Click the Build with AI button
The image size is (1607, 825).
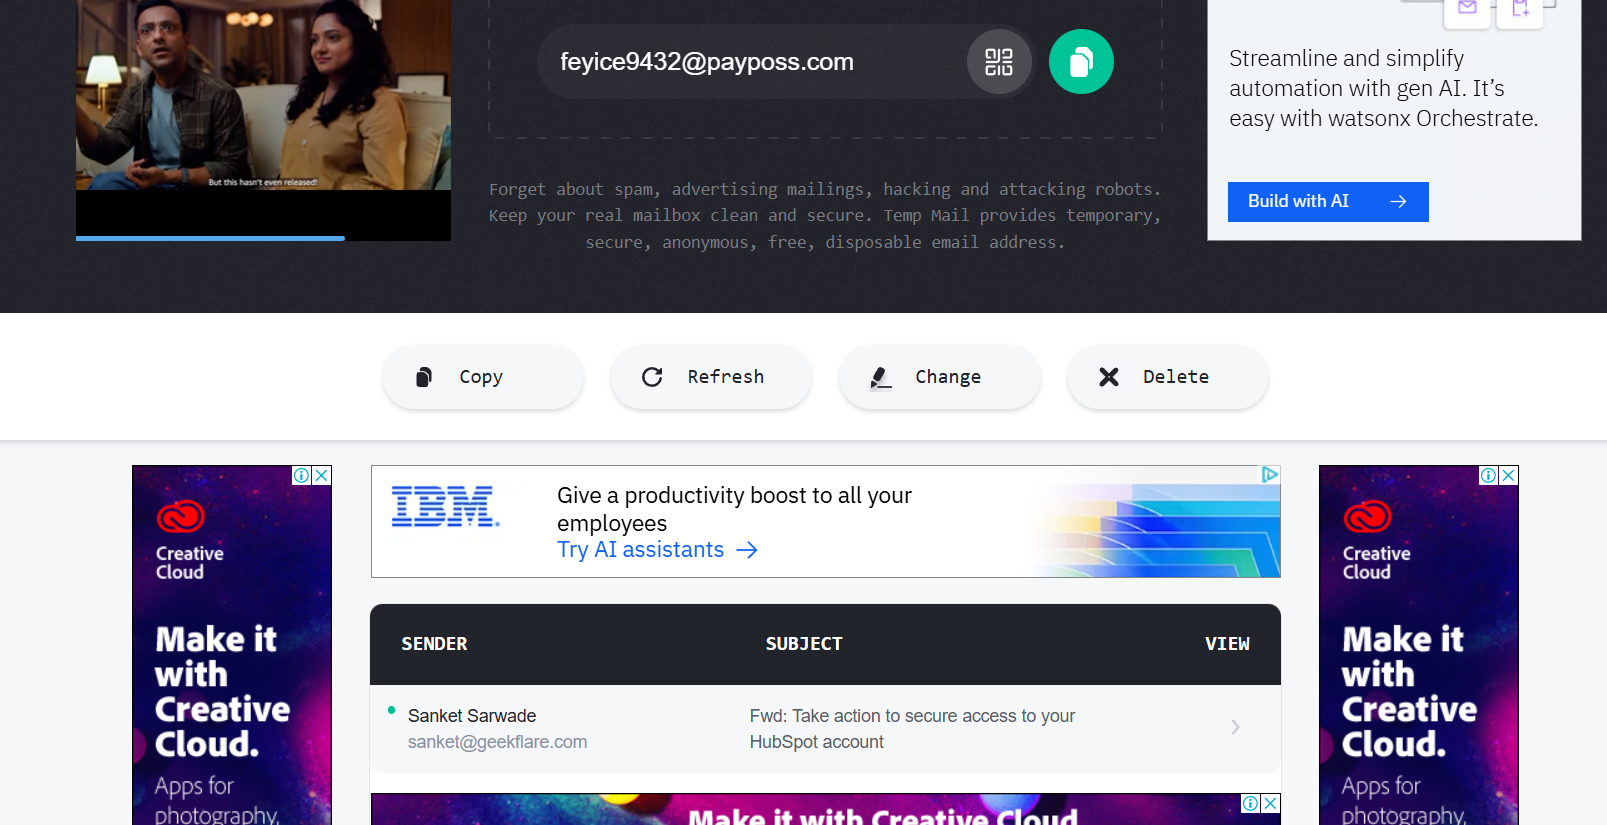pos(1327,202)
